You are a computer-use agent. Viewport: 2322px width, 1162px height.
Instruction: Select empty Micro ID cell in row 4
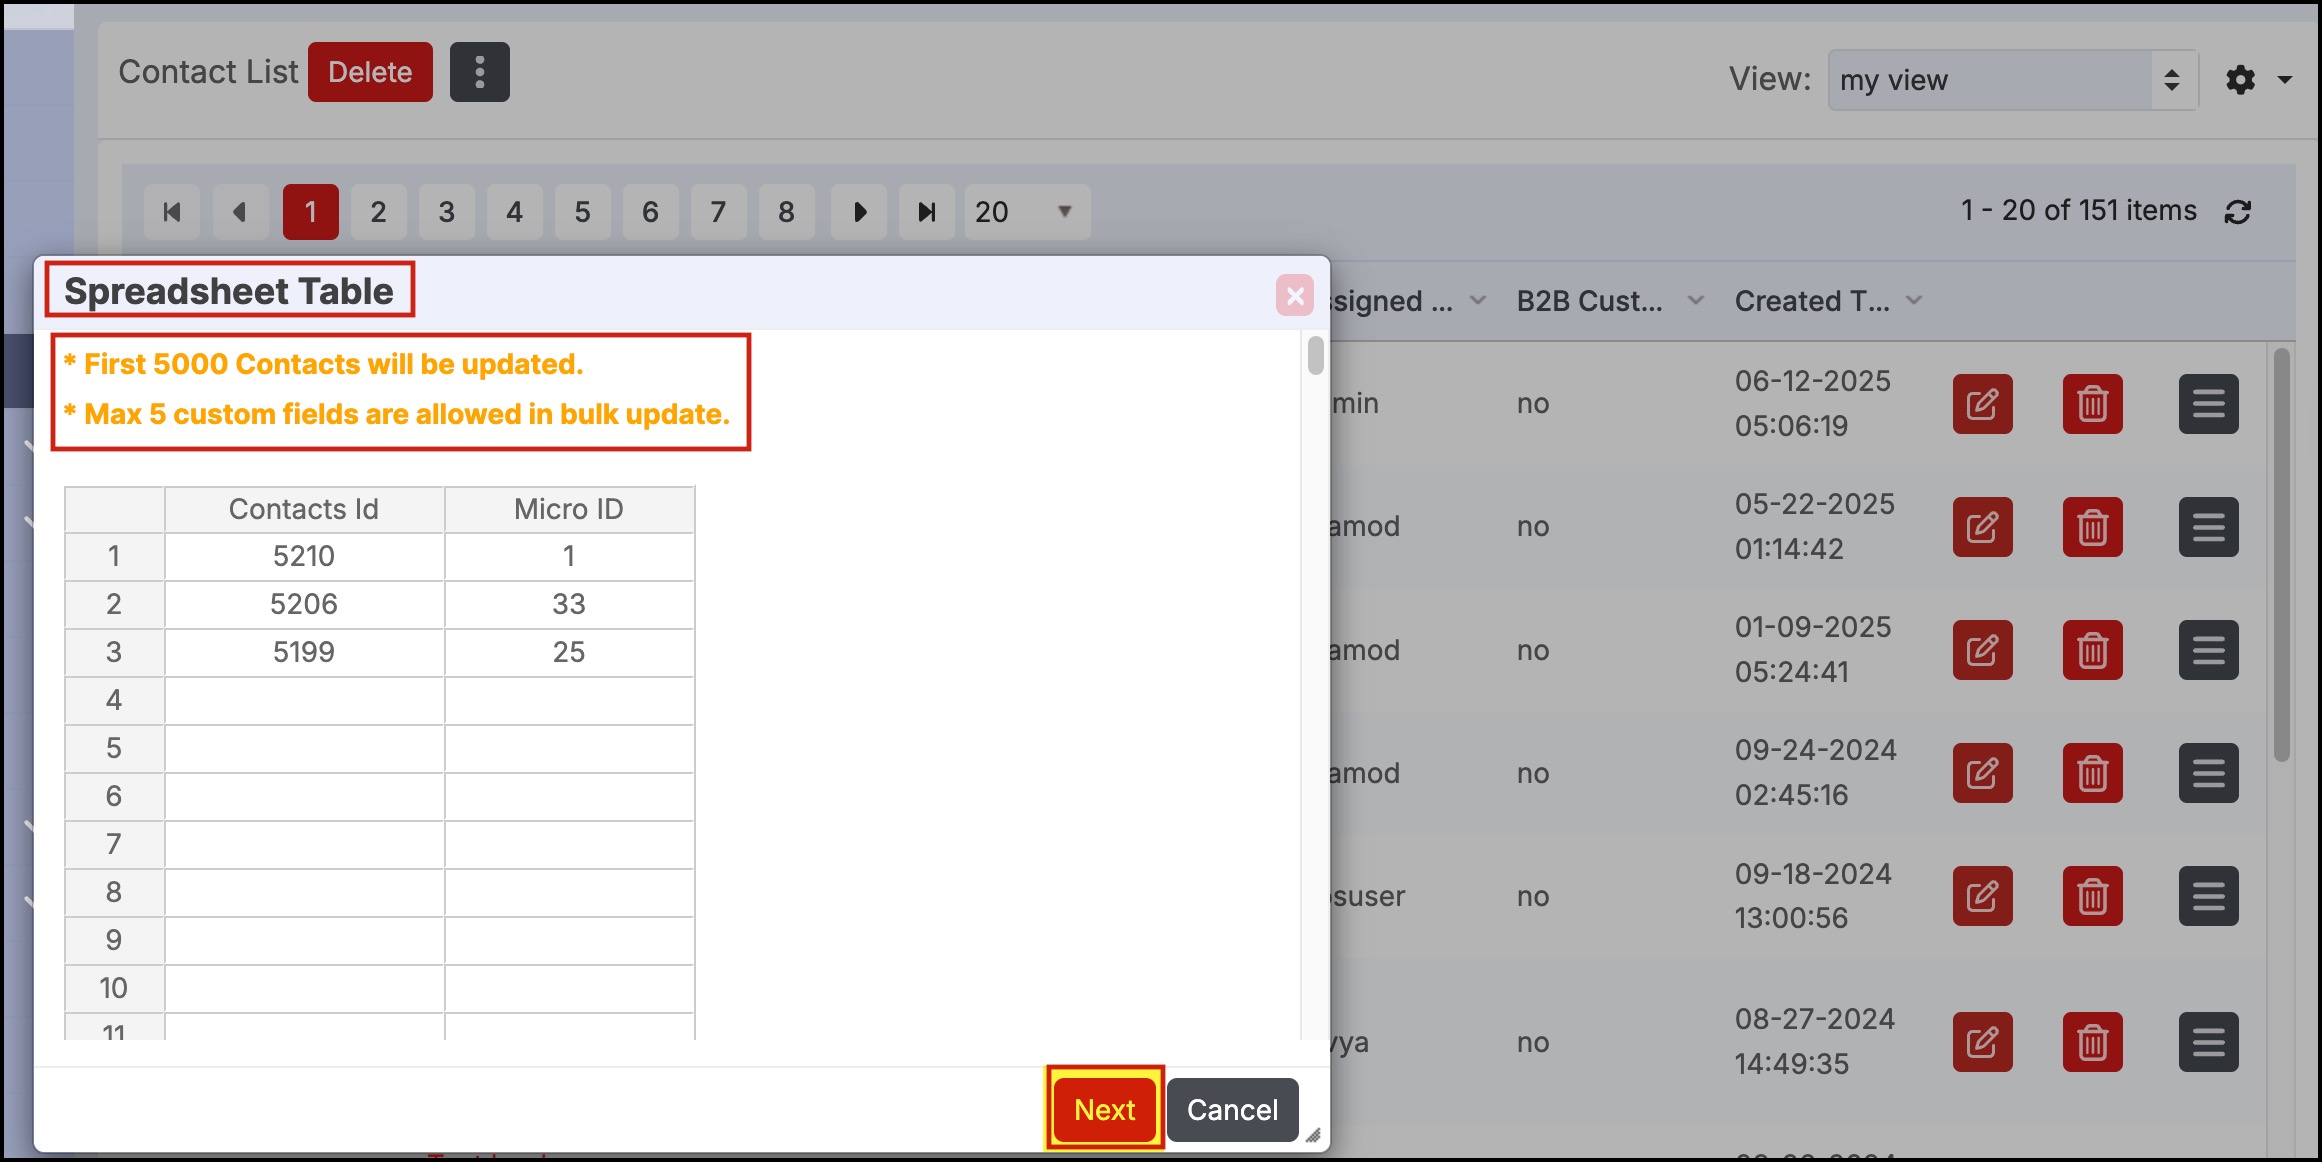[568, 700]
